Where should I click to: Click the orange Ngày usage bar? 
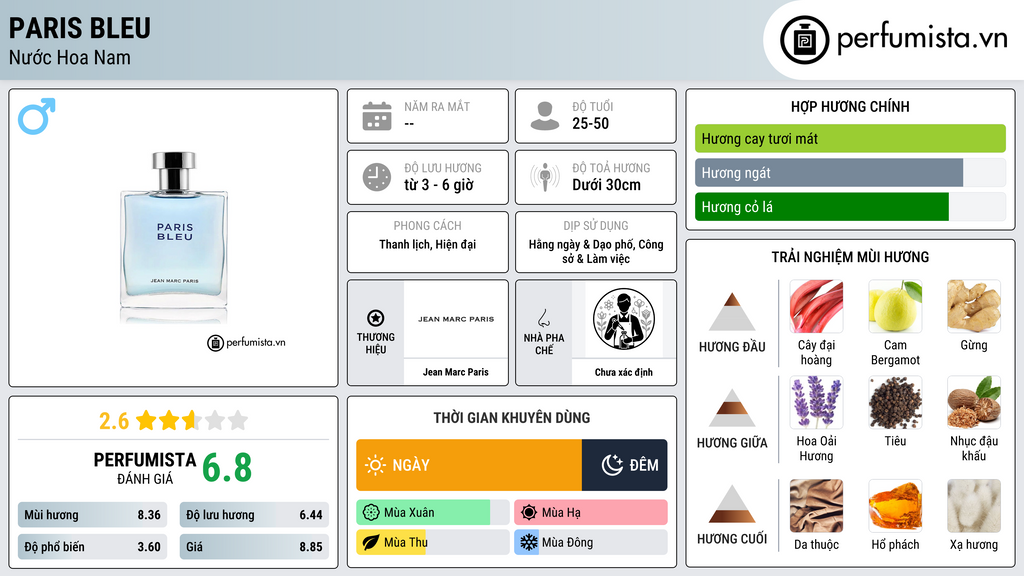(469, 465)
